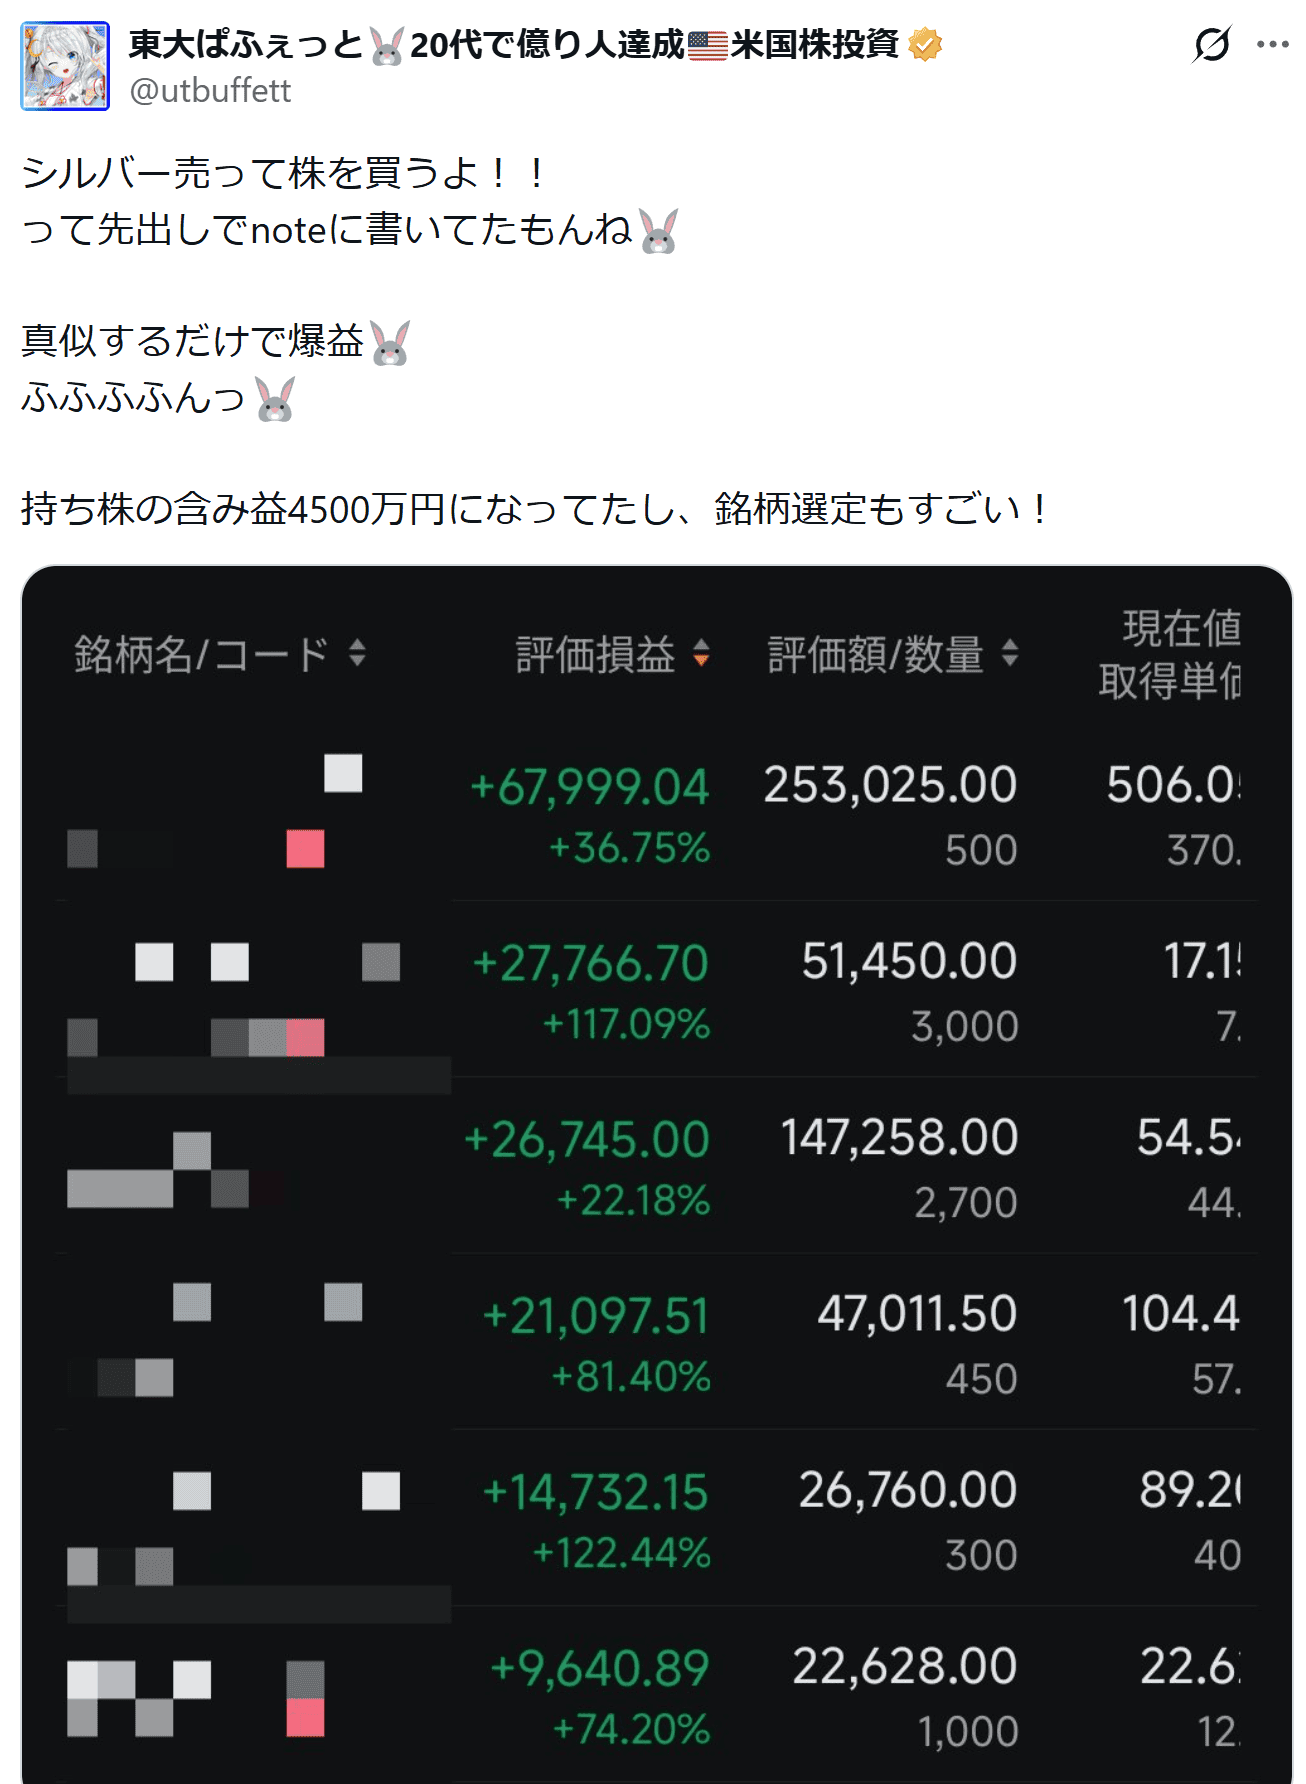Click the +81.40% gain row
1306x1784 pixels.
pos(631,1377)
